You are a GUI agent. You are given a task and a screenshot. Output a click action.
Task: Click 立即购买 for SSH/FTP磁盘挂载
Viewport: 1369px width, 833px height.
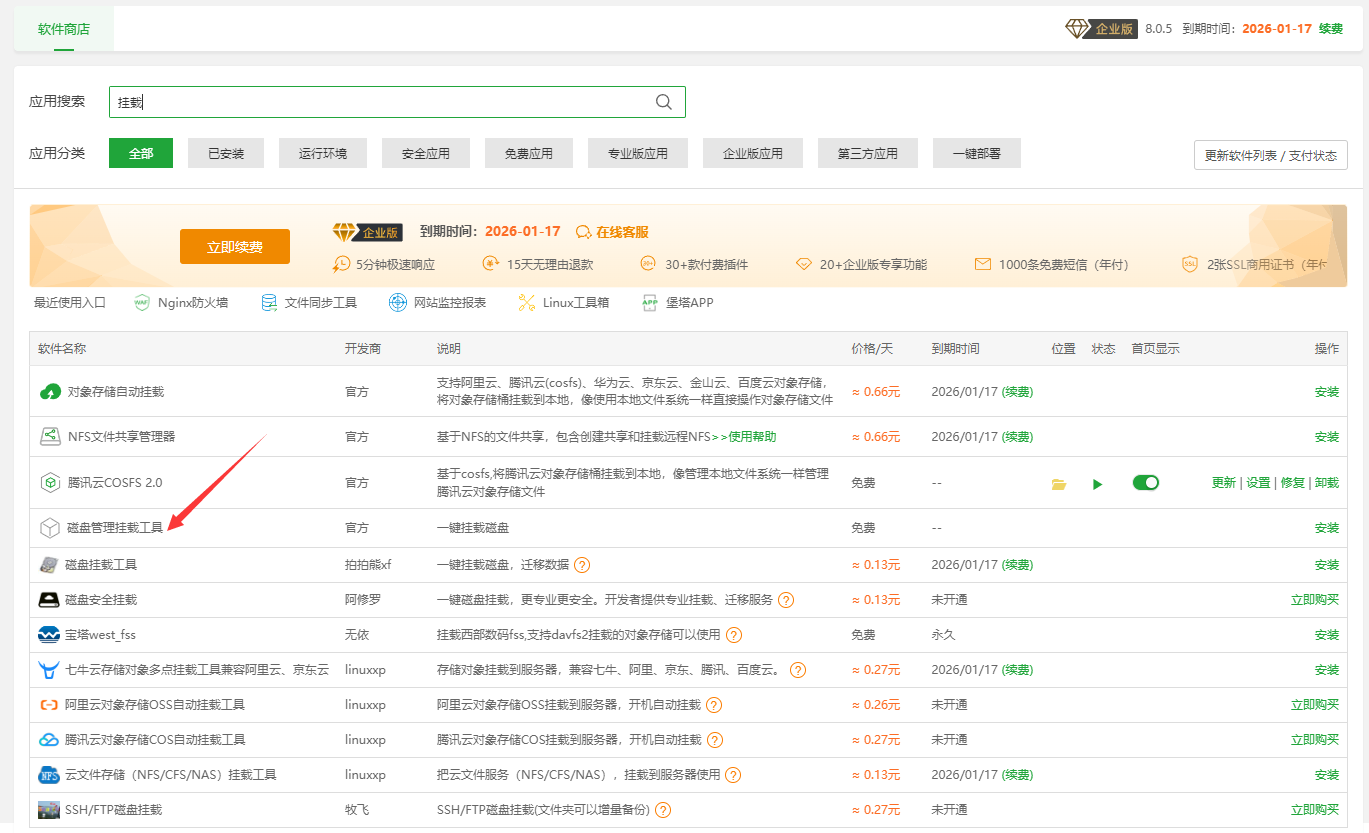point(1315,810)
